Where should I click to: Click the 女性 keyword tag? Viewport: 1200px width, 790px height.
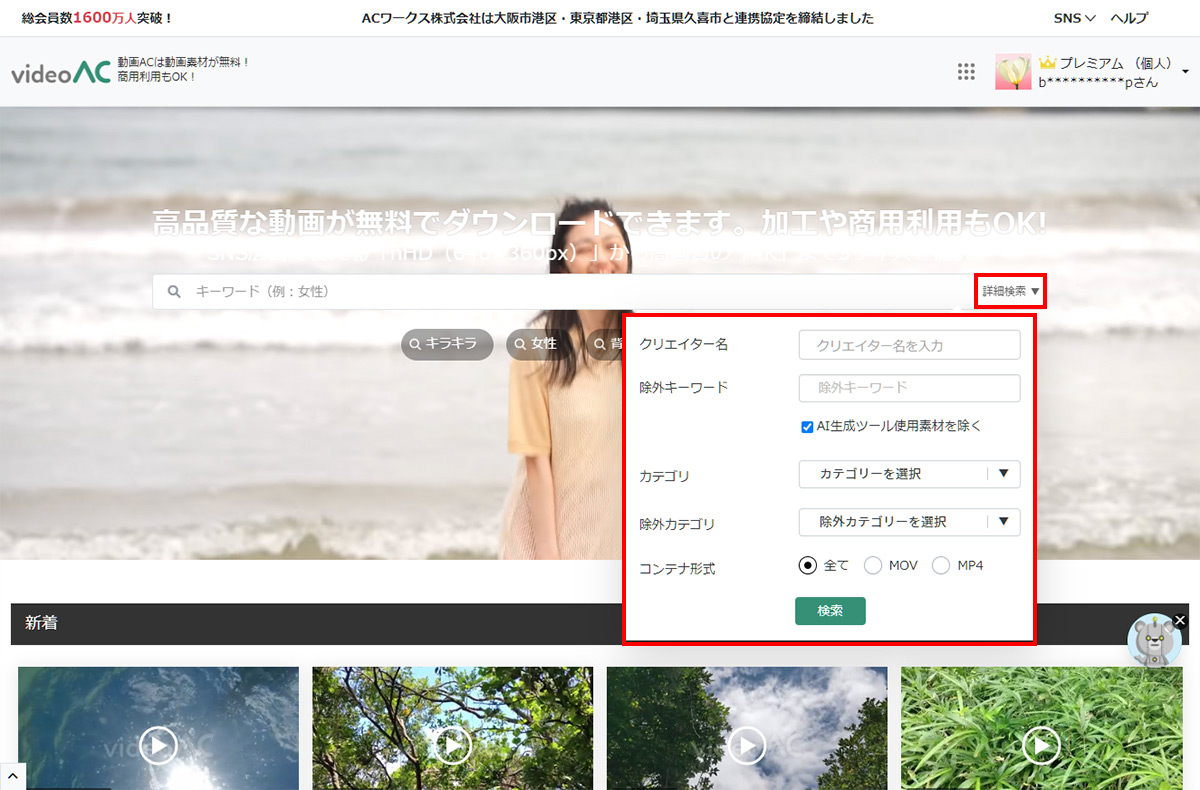(538, 344)
